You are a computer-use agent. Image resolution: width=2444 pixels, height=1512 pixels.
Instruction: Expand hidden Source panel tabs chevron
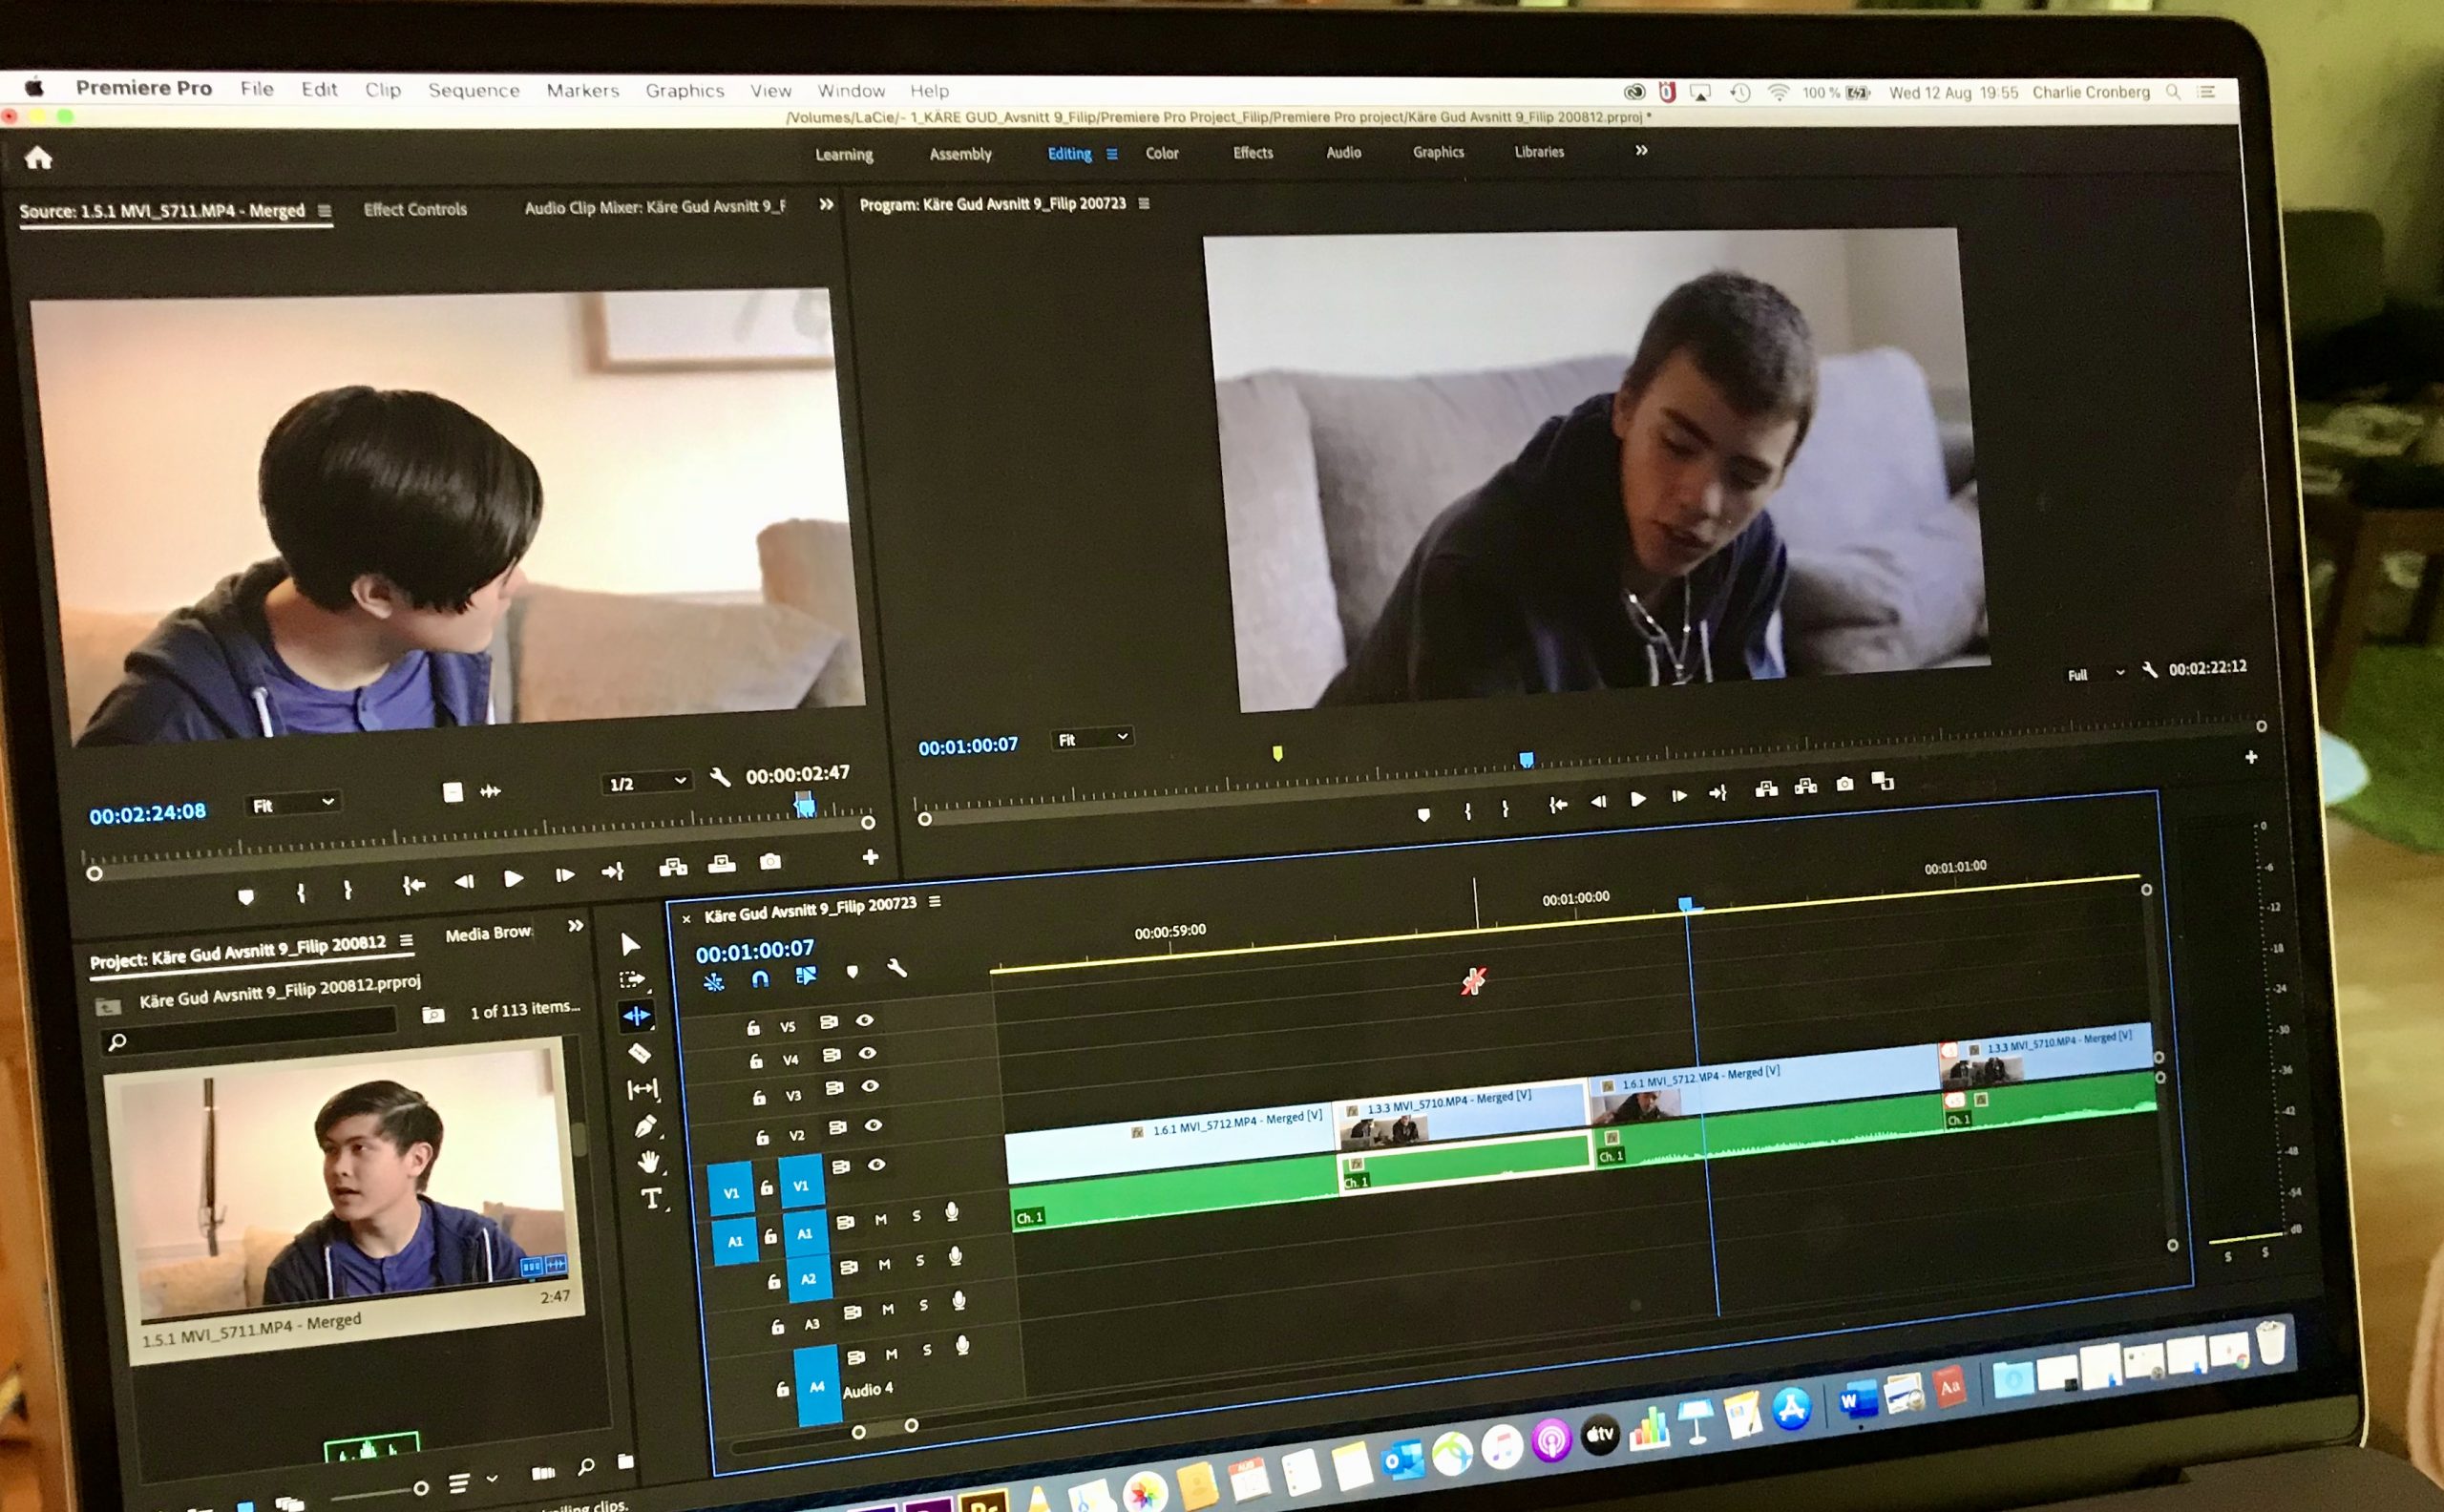click(826, 204)
